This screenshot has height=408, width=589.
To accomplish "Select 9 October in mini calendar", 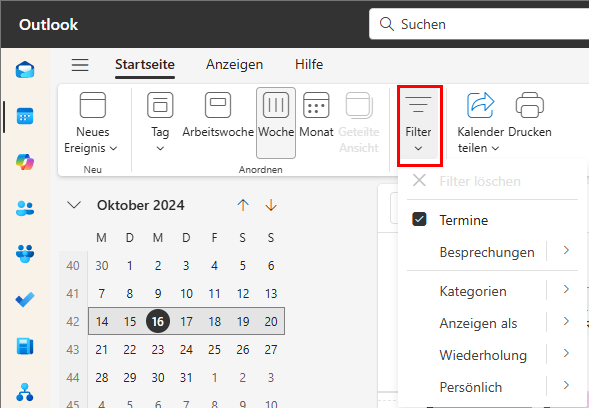I will click(158, 293).
